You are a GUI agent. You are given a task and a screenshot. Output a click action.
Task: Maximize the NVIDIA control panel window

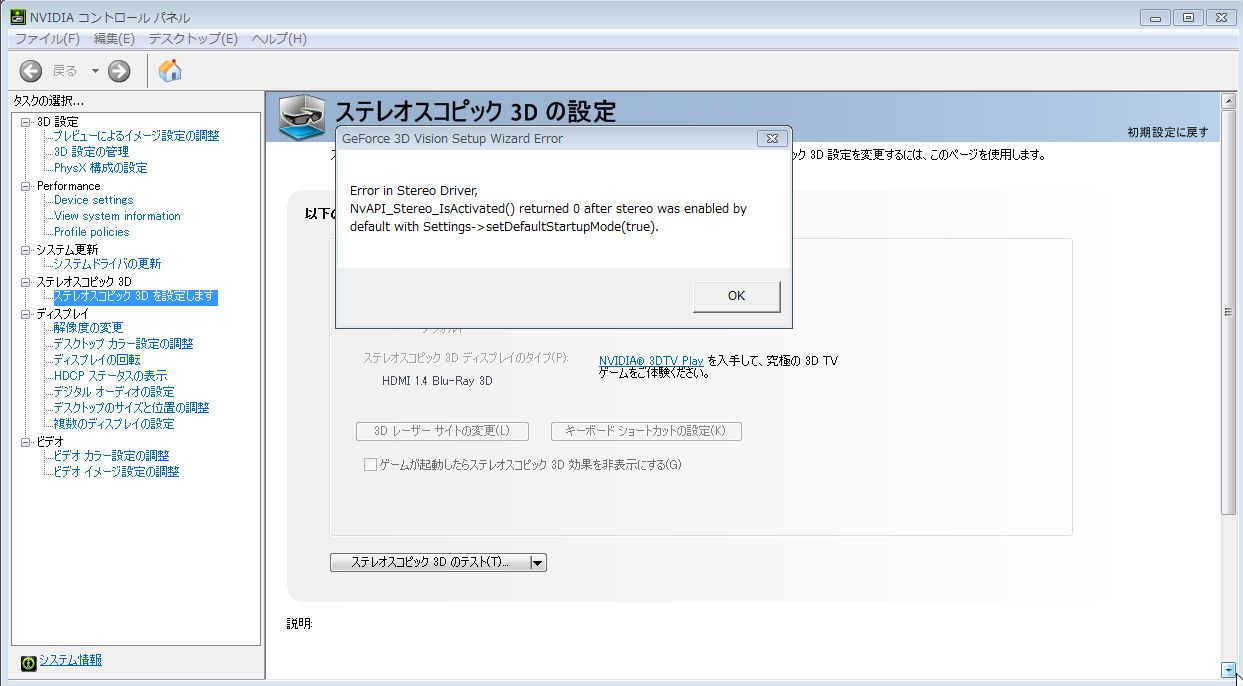tap(1188, 17)
